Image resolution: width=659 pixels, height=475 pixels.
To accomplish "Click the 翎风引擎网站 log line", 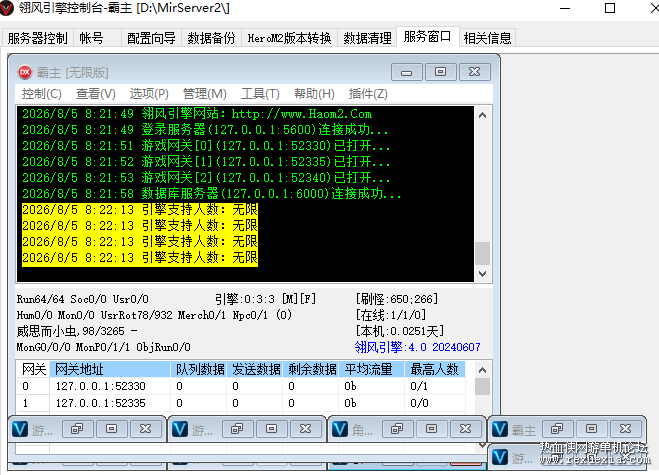I will [x=197, y=114].
